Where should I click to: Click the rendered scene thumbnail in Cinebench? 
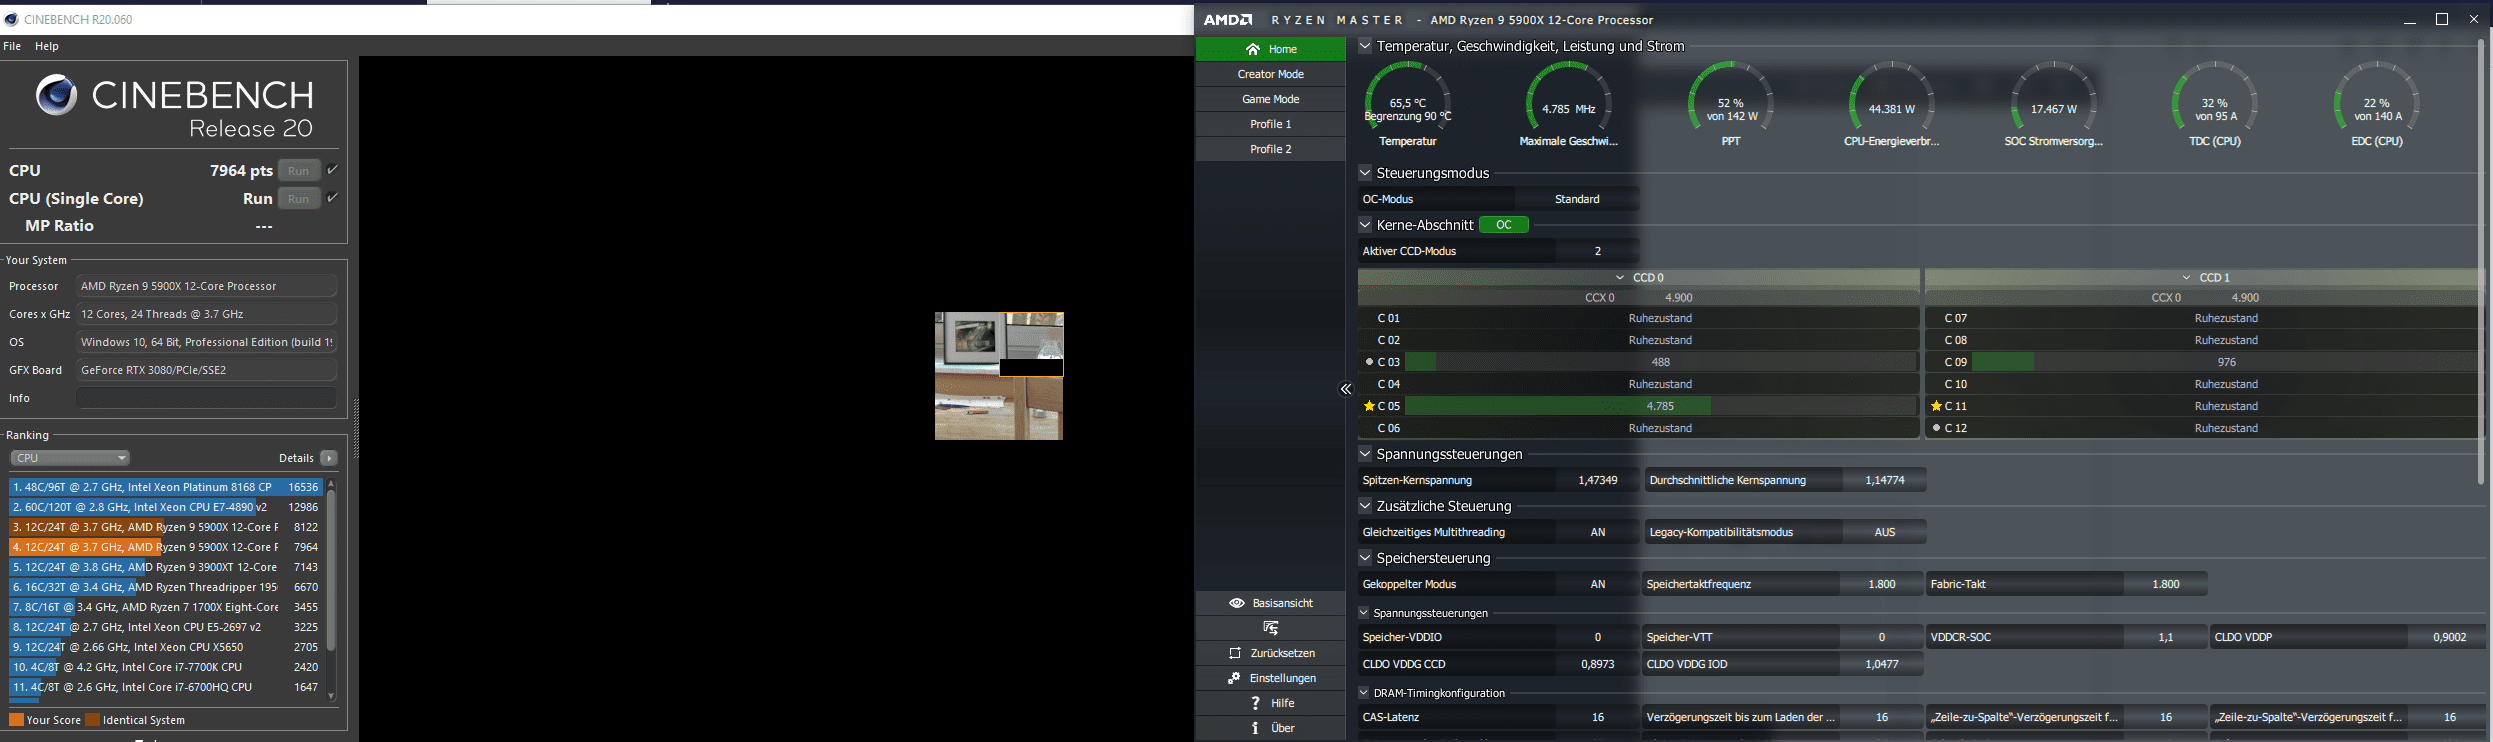coord(999,376)
